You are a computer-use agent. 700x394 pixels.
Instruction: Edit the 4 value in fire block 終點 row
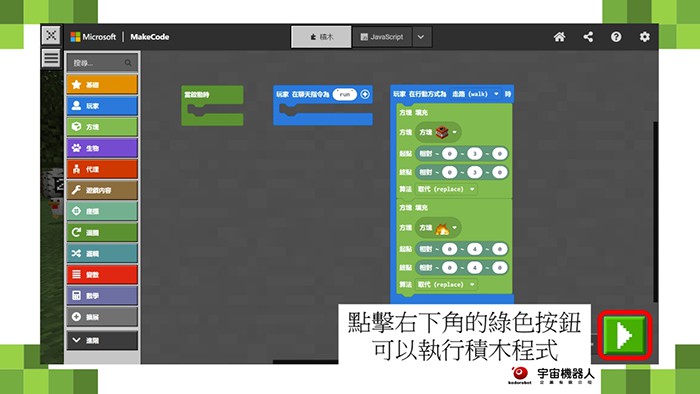(475, 268)
